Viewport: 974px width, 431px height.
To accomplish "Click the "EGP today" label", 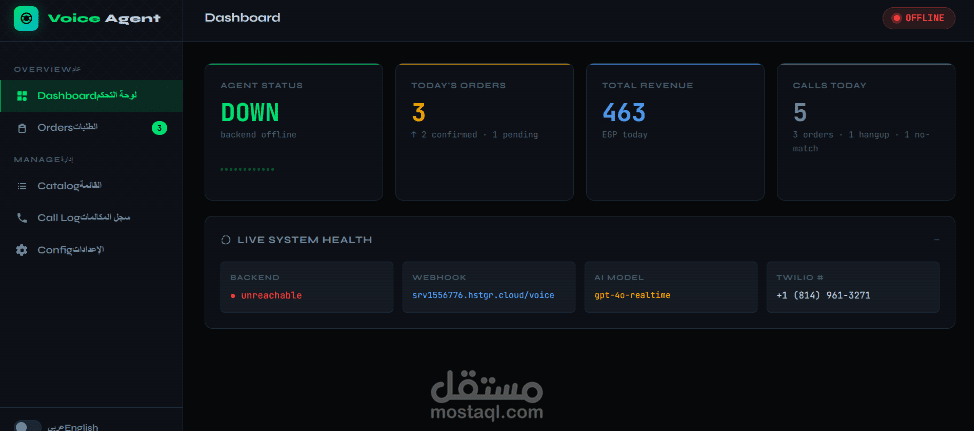I will 625,135.
